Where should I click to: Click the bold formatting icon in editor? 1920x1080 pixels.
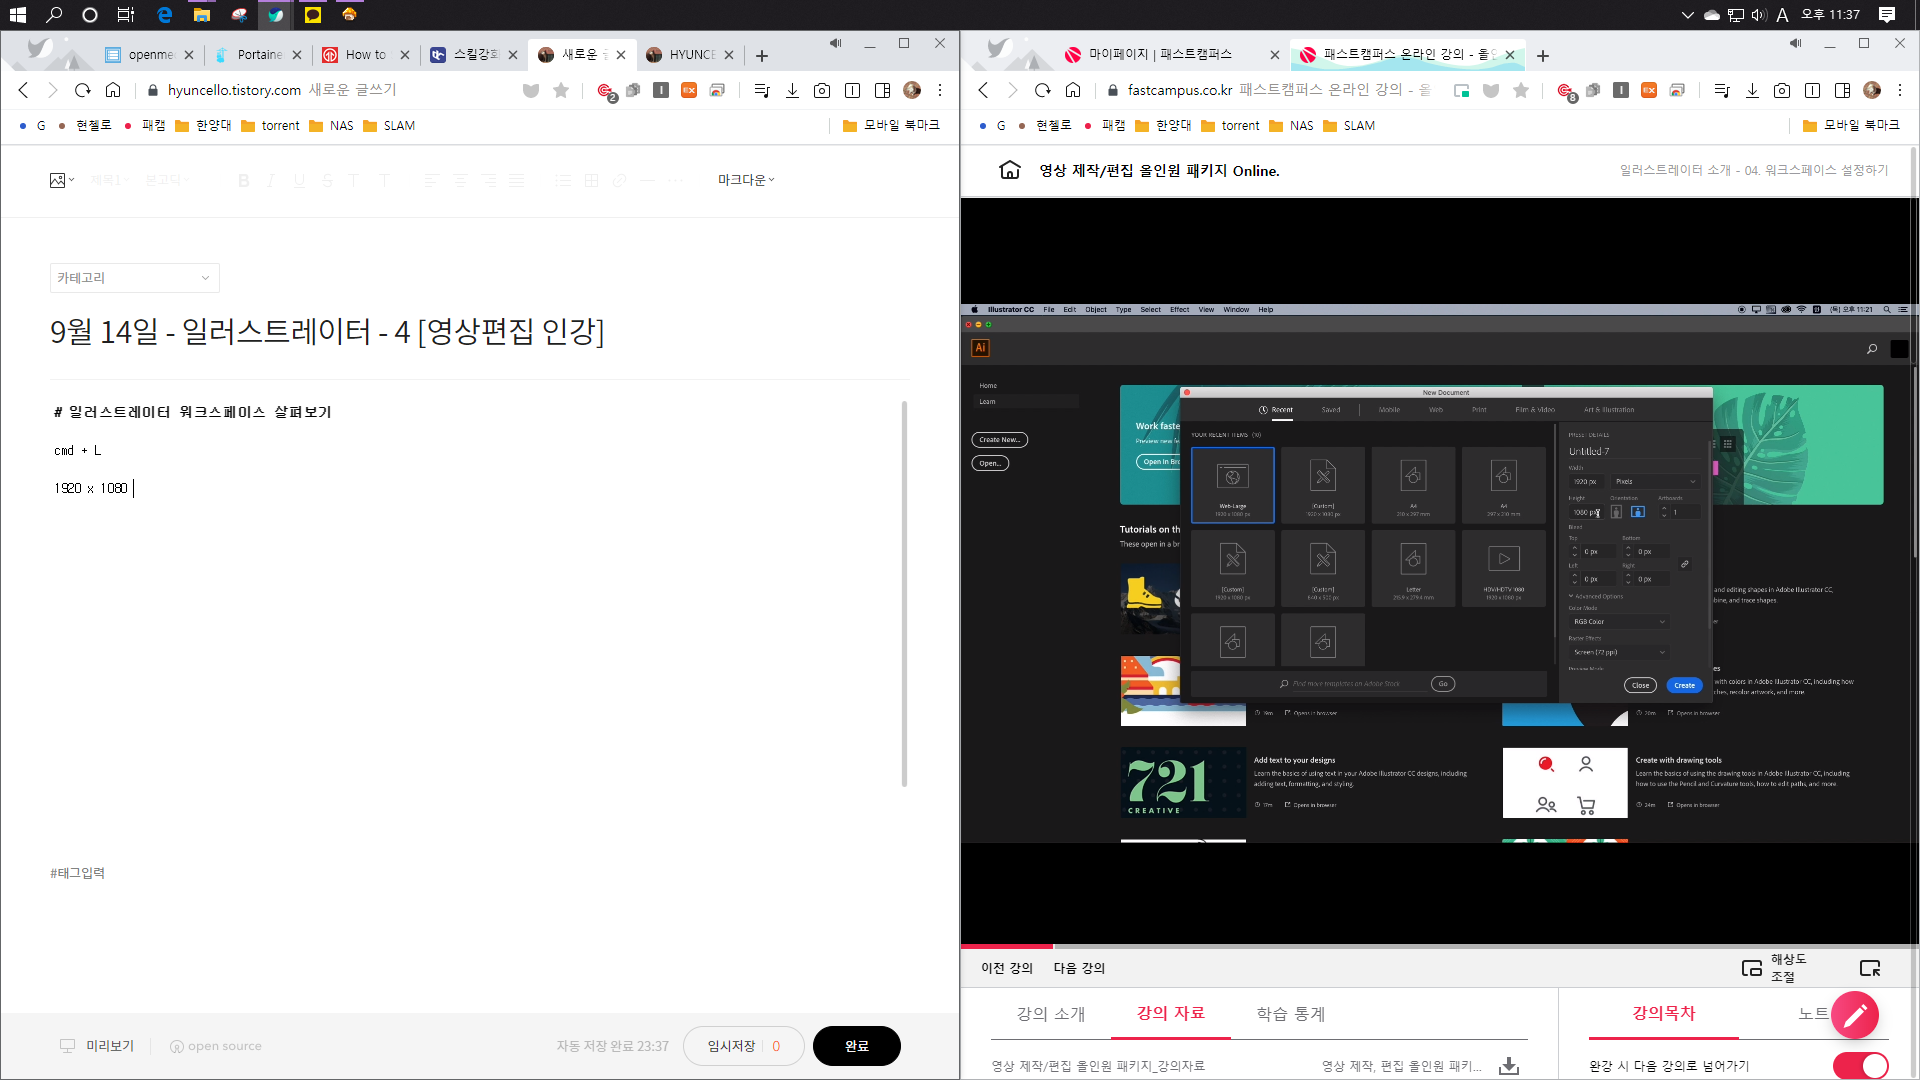pos(243,180)
